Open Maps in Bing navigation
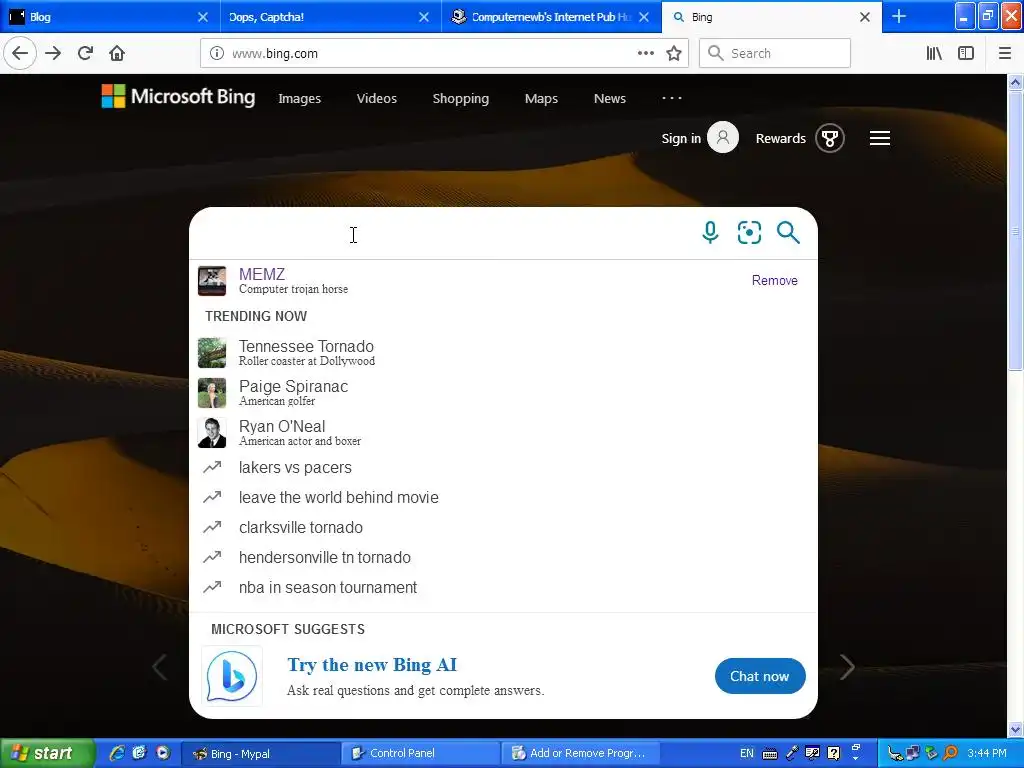Viewport: 1024px width, 768px height. click(541, 99)
